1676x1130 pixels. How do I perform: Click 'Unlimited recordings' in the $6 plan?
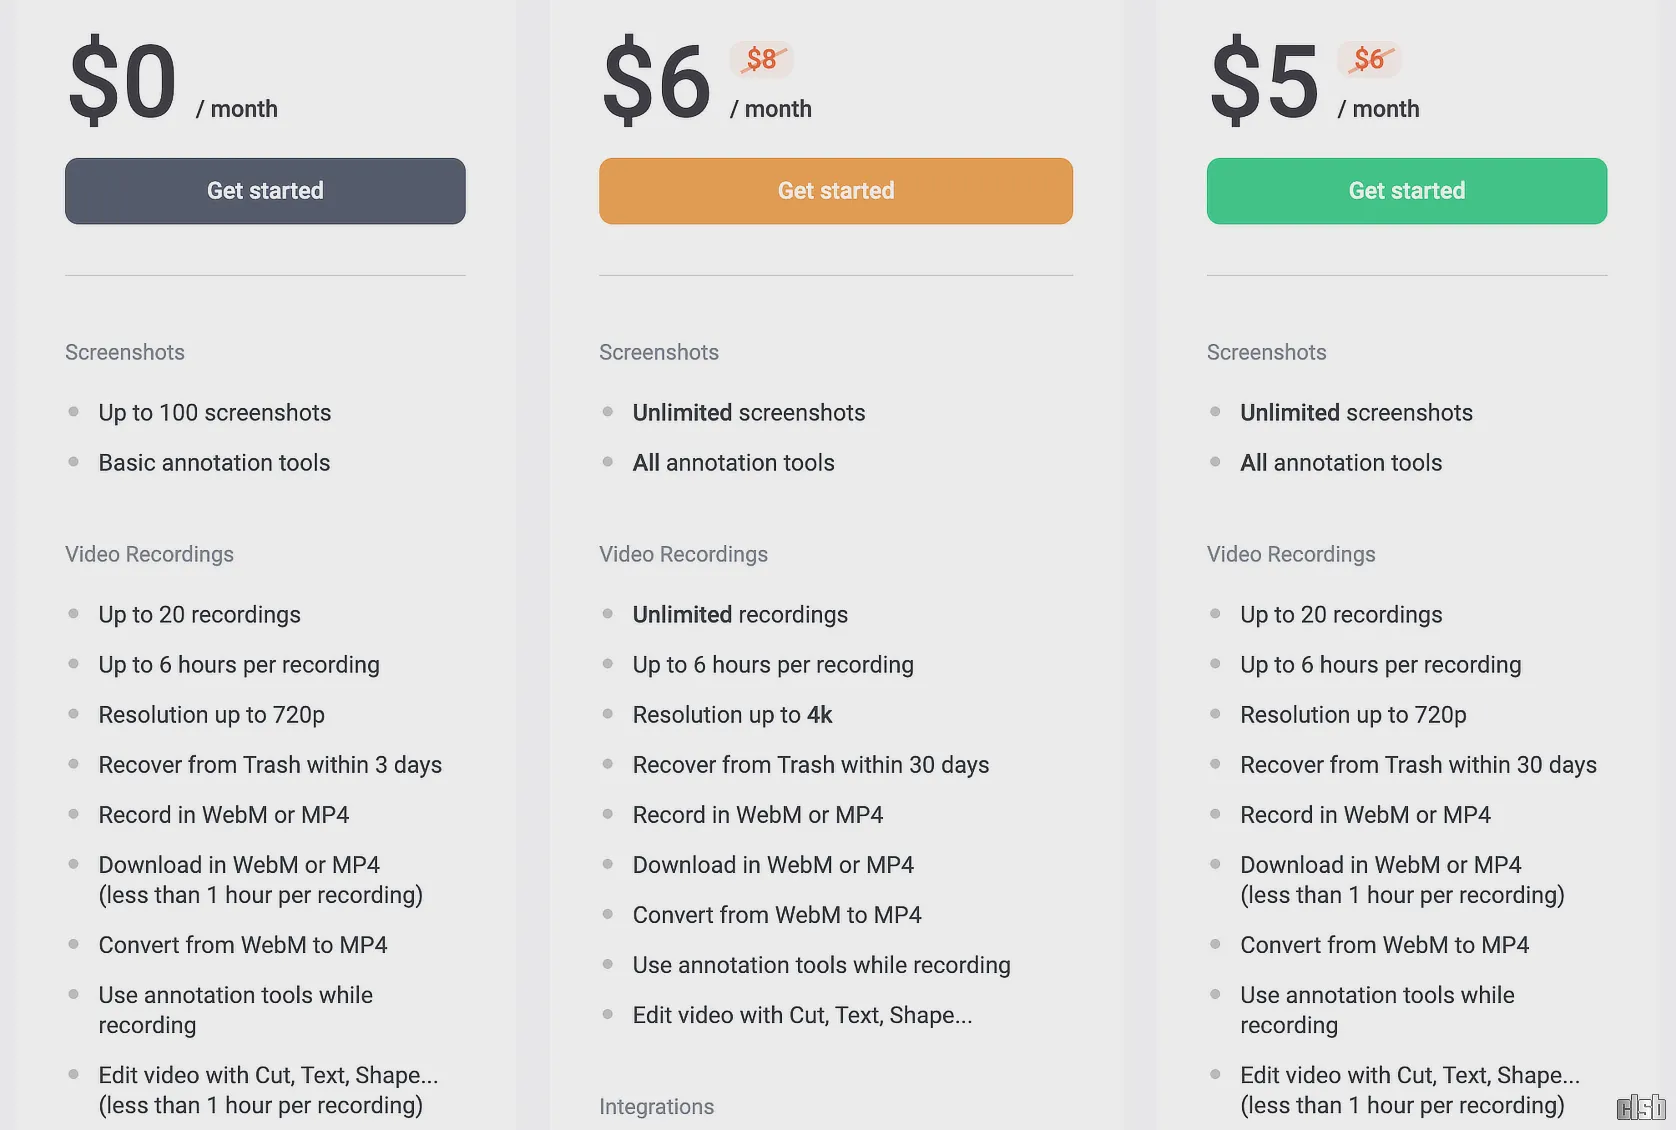point(740,615)
